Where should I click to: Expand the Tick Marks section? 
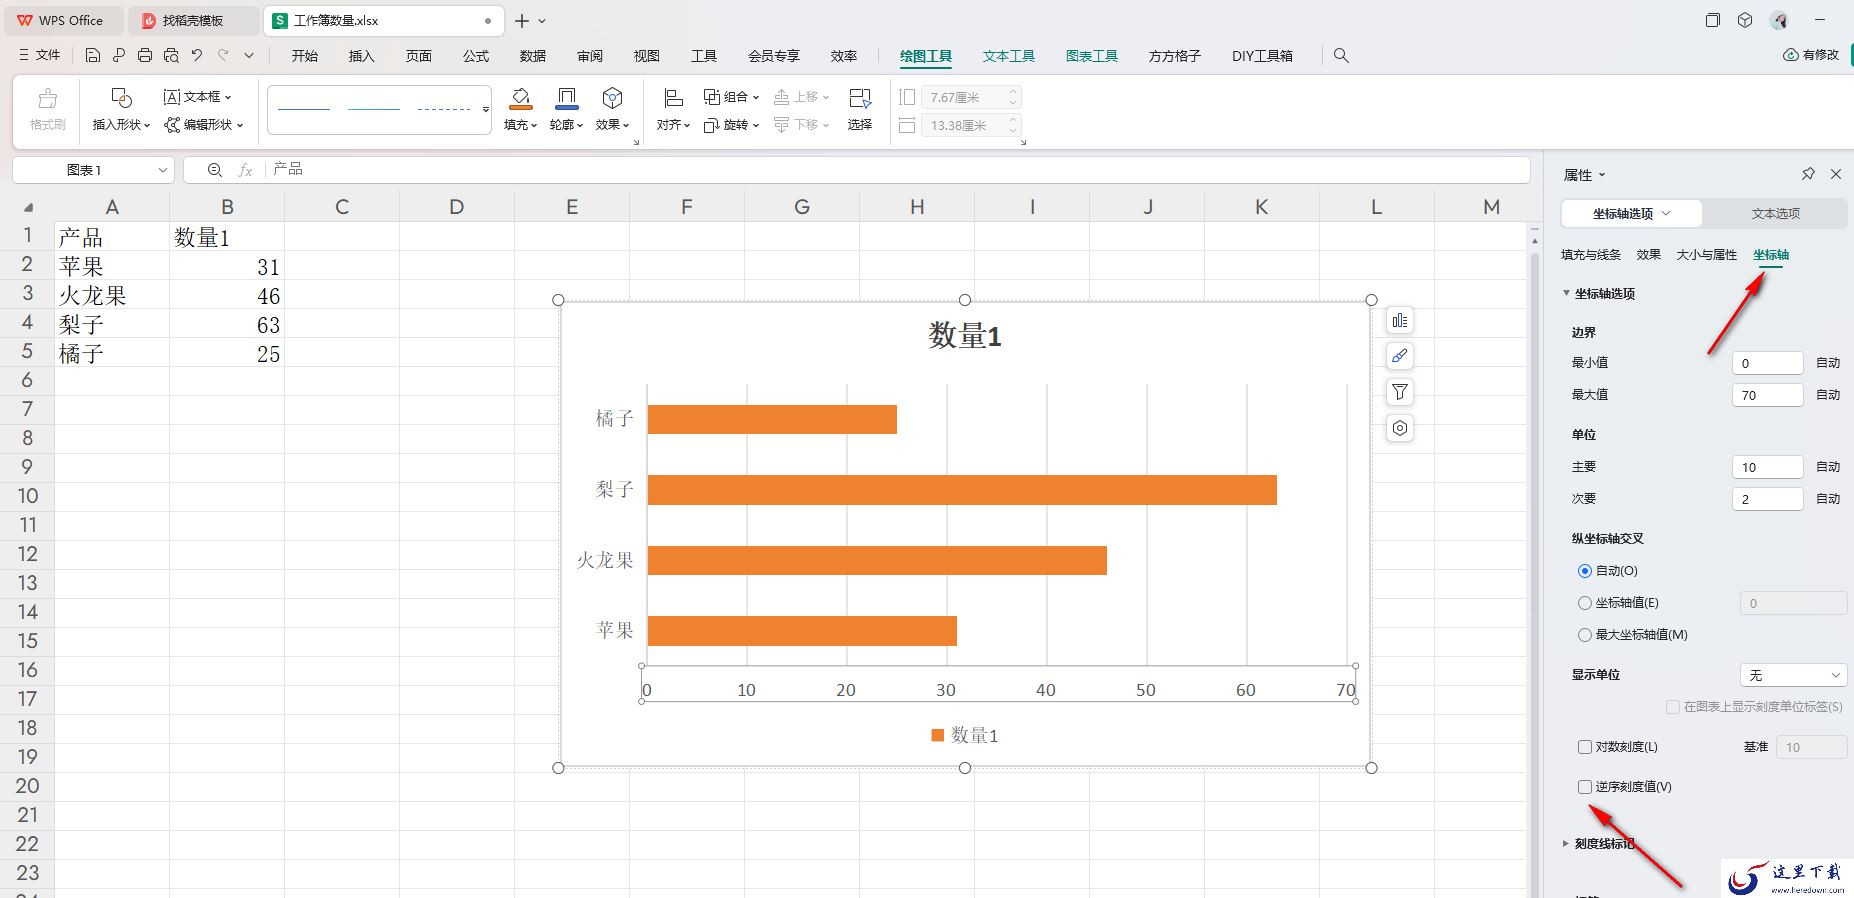1566,843
